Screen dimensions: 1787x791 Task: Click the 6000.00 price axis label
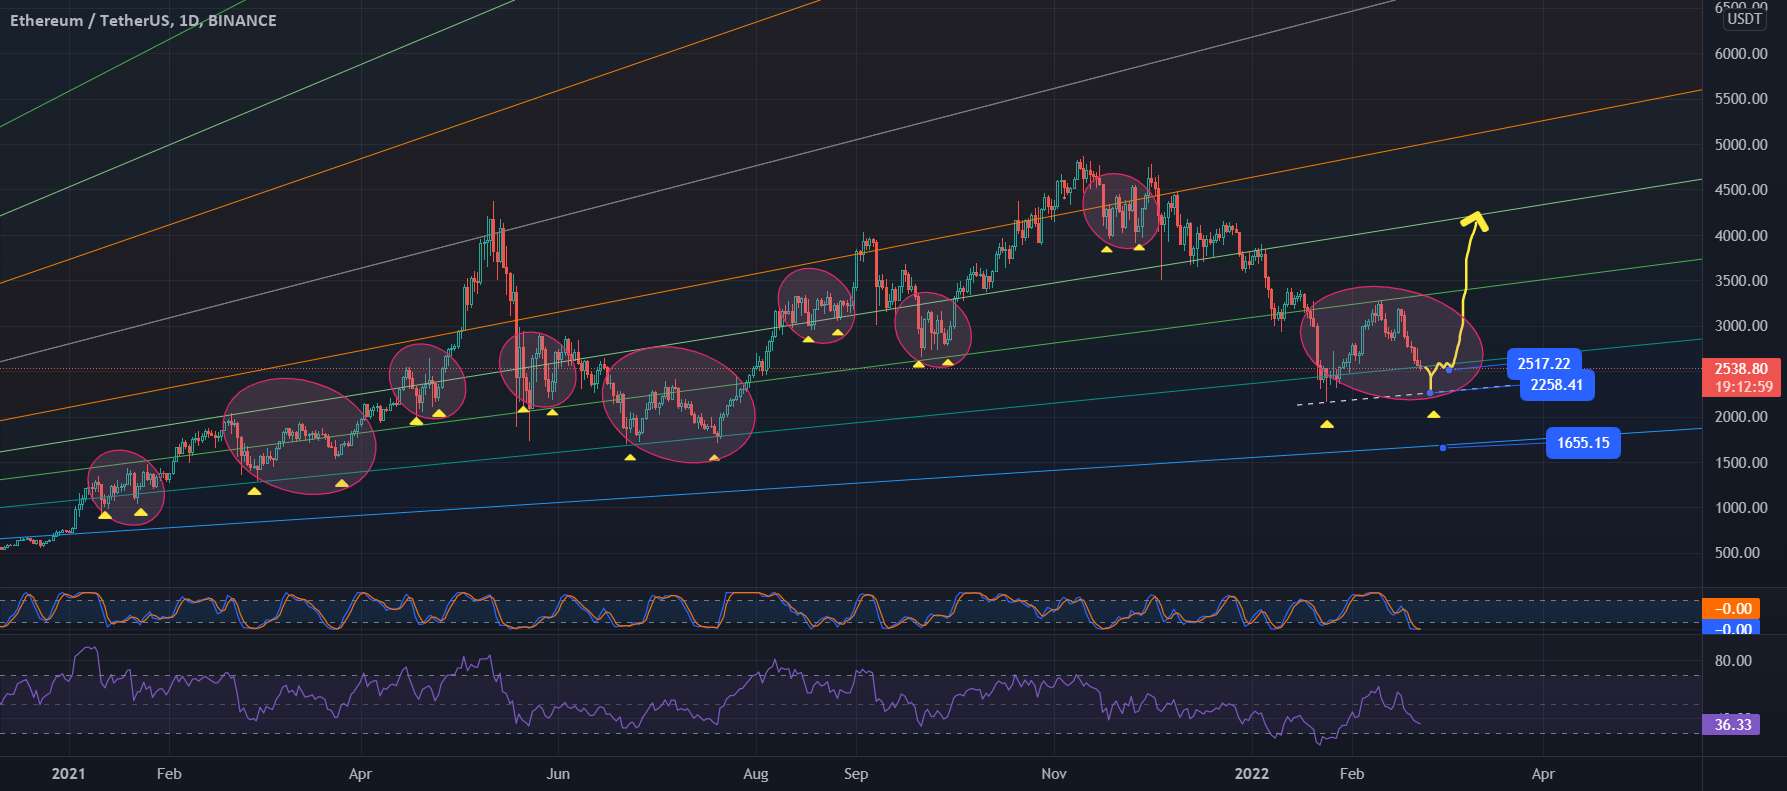point(1741,54)
